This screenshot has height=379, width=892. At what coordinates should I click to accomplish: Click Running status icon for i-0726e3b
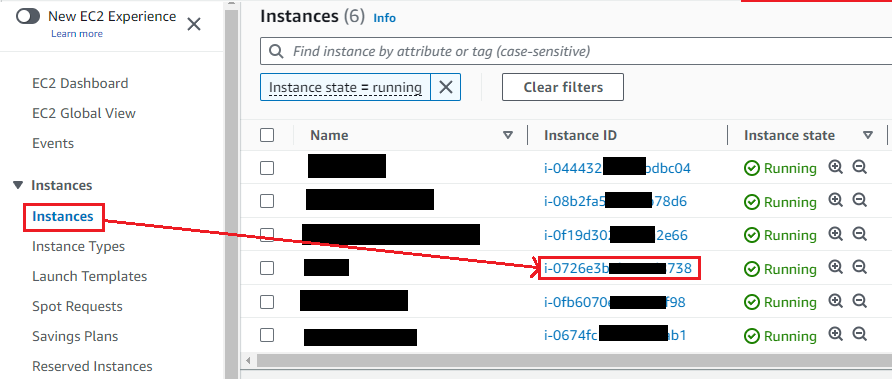tap(752, 269)
